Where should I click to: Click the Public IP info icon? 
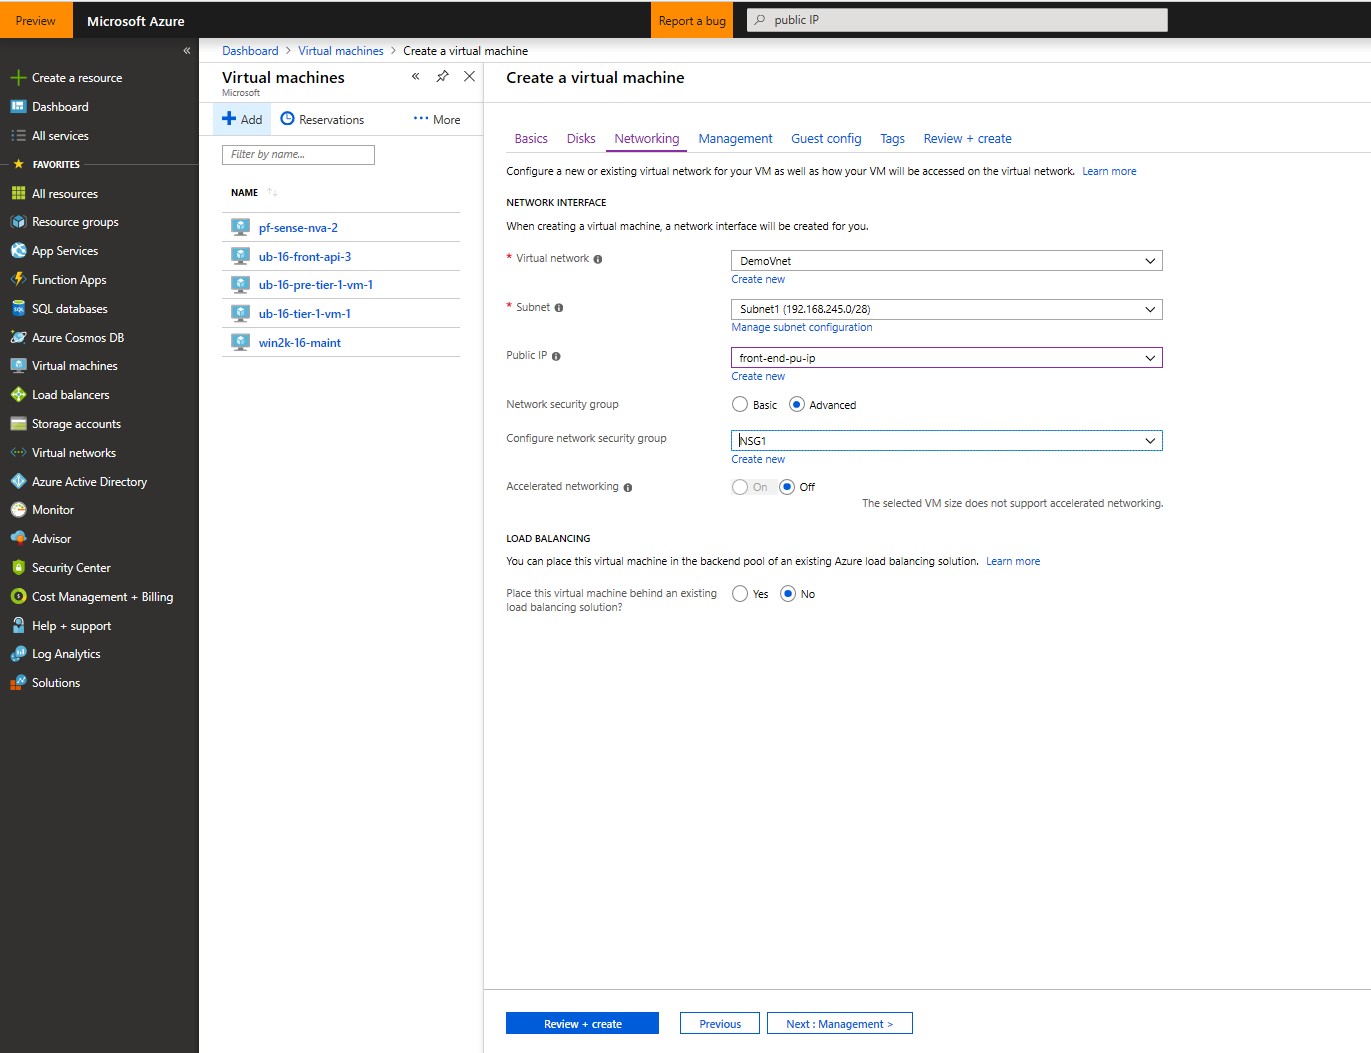coord(556,356)
